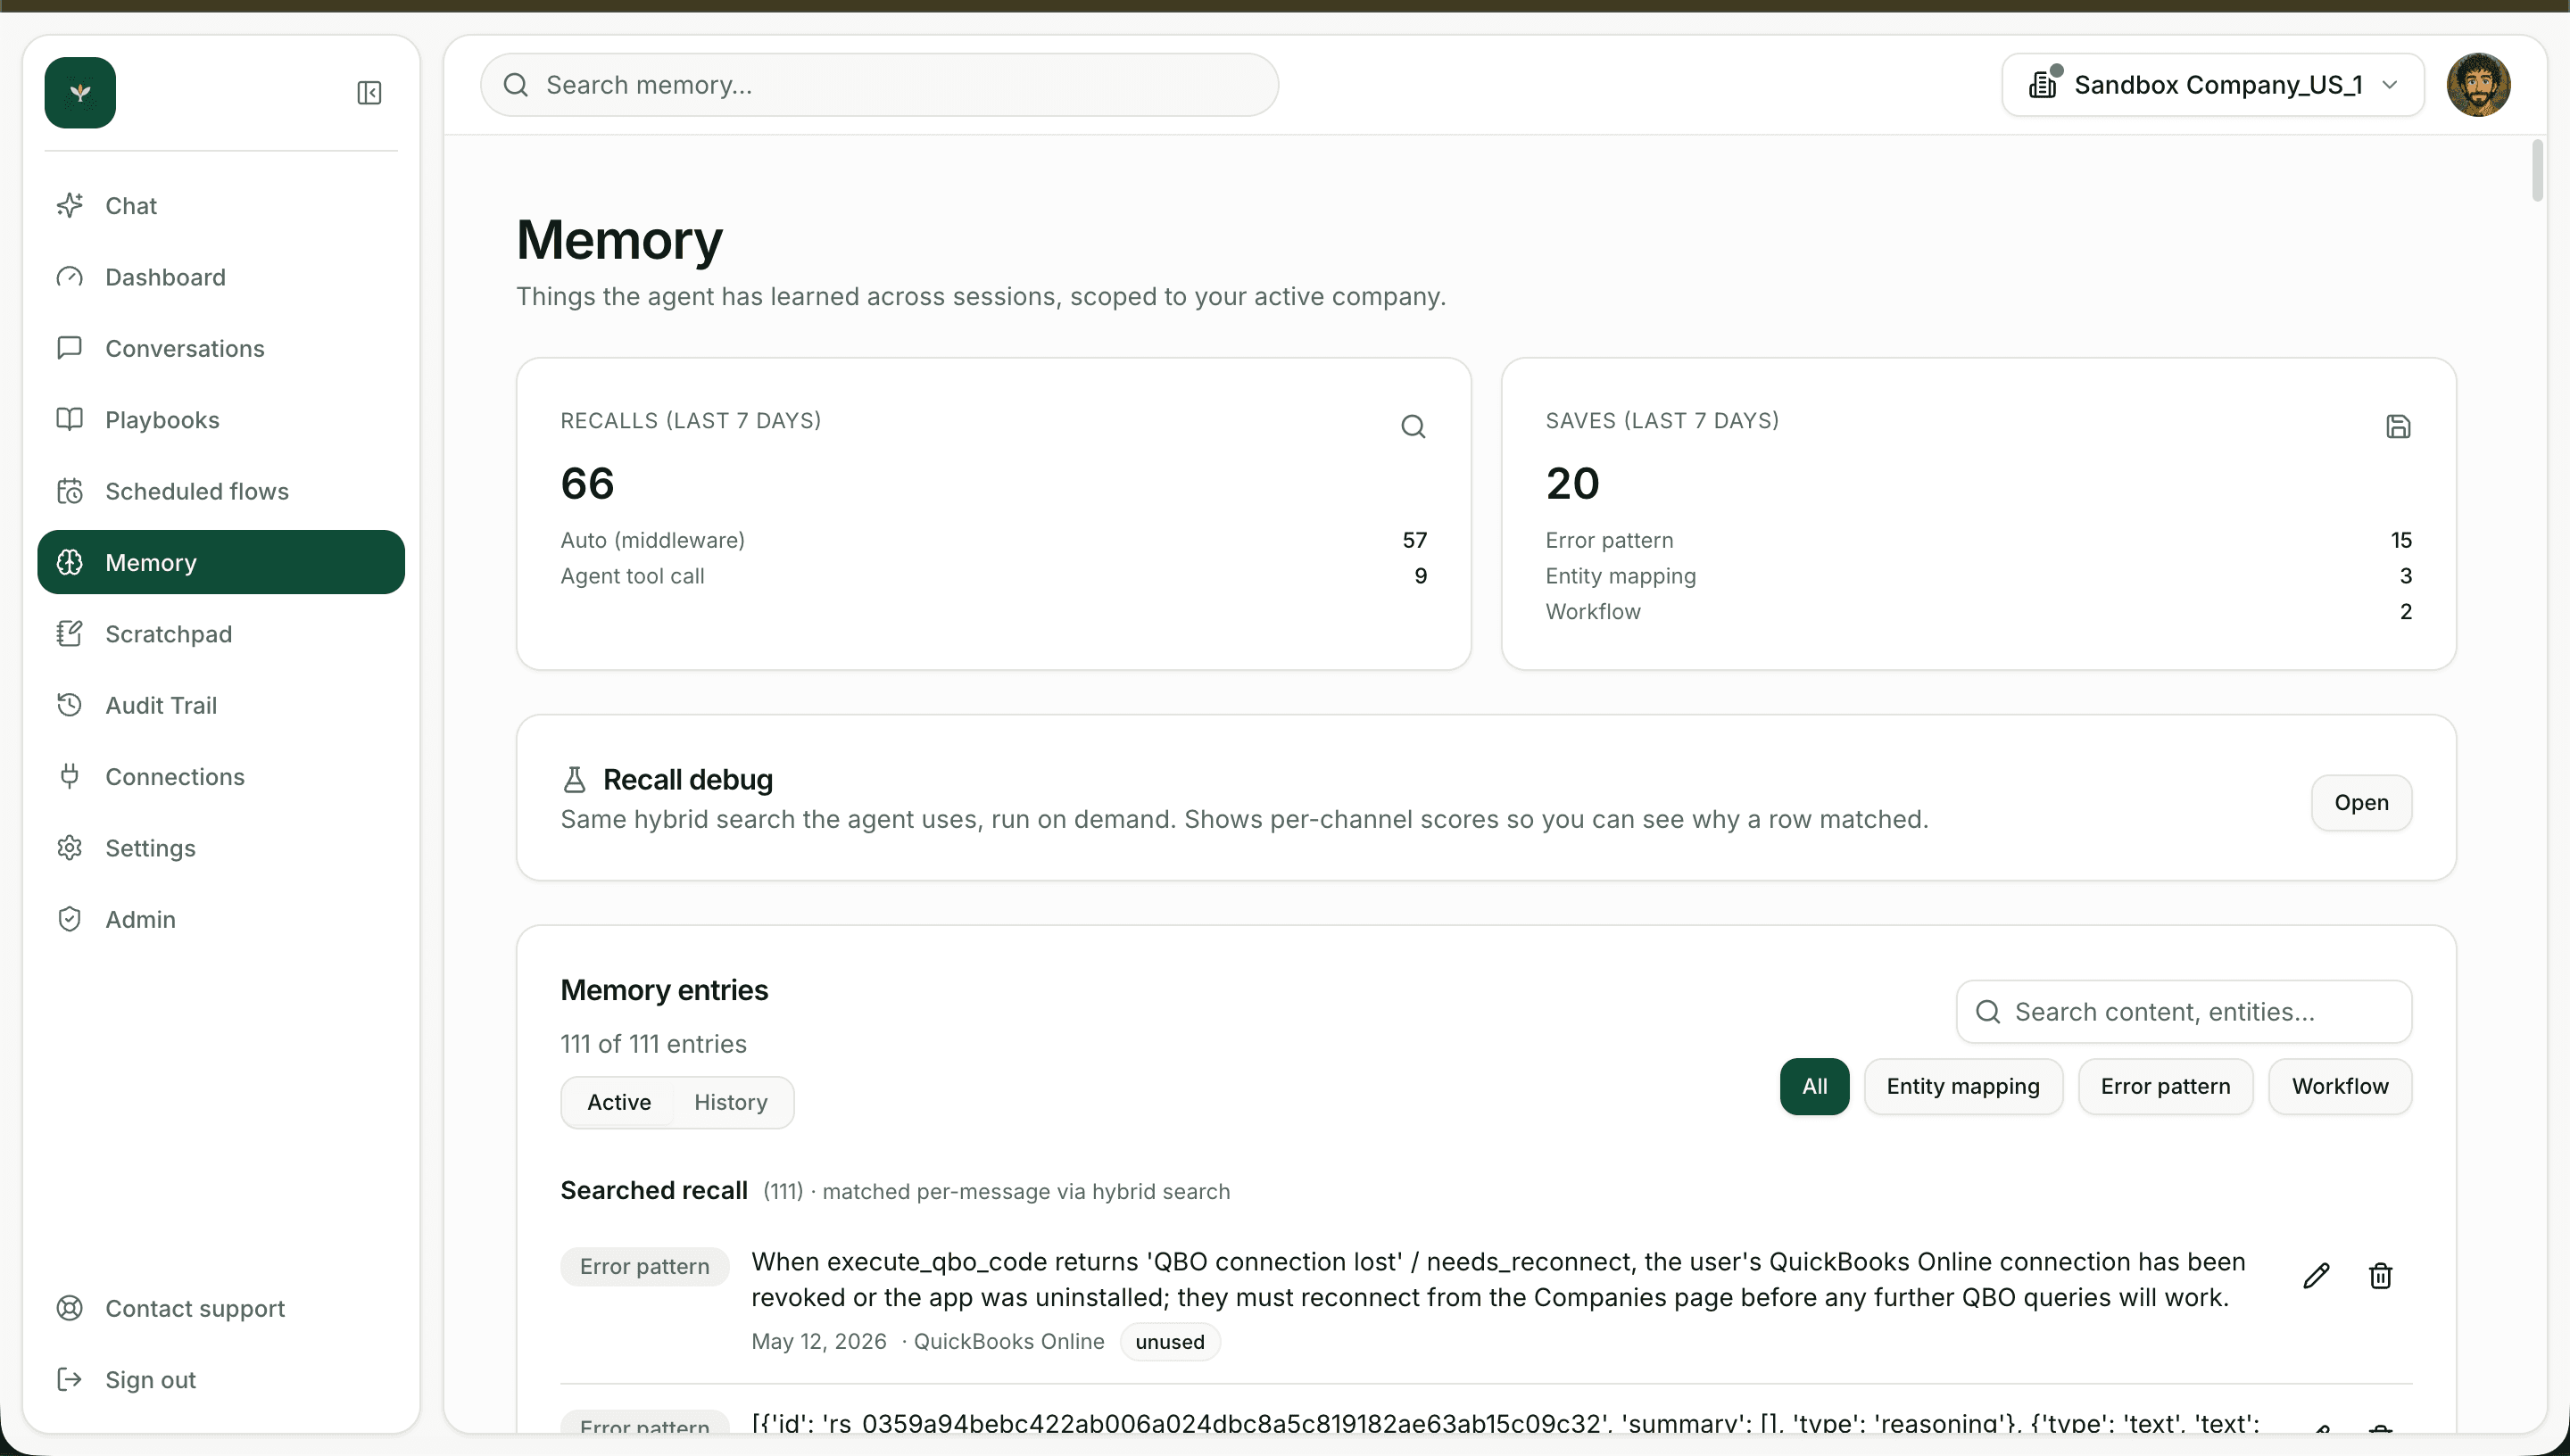Viewport: 2570px width, 1456px height.
Task: Click the Error pattern tag on first entry
Action: coord(645,1266)
